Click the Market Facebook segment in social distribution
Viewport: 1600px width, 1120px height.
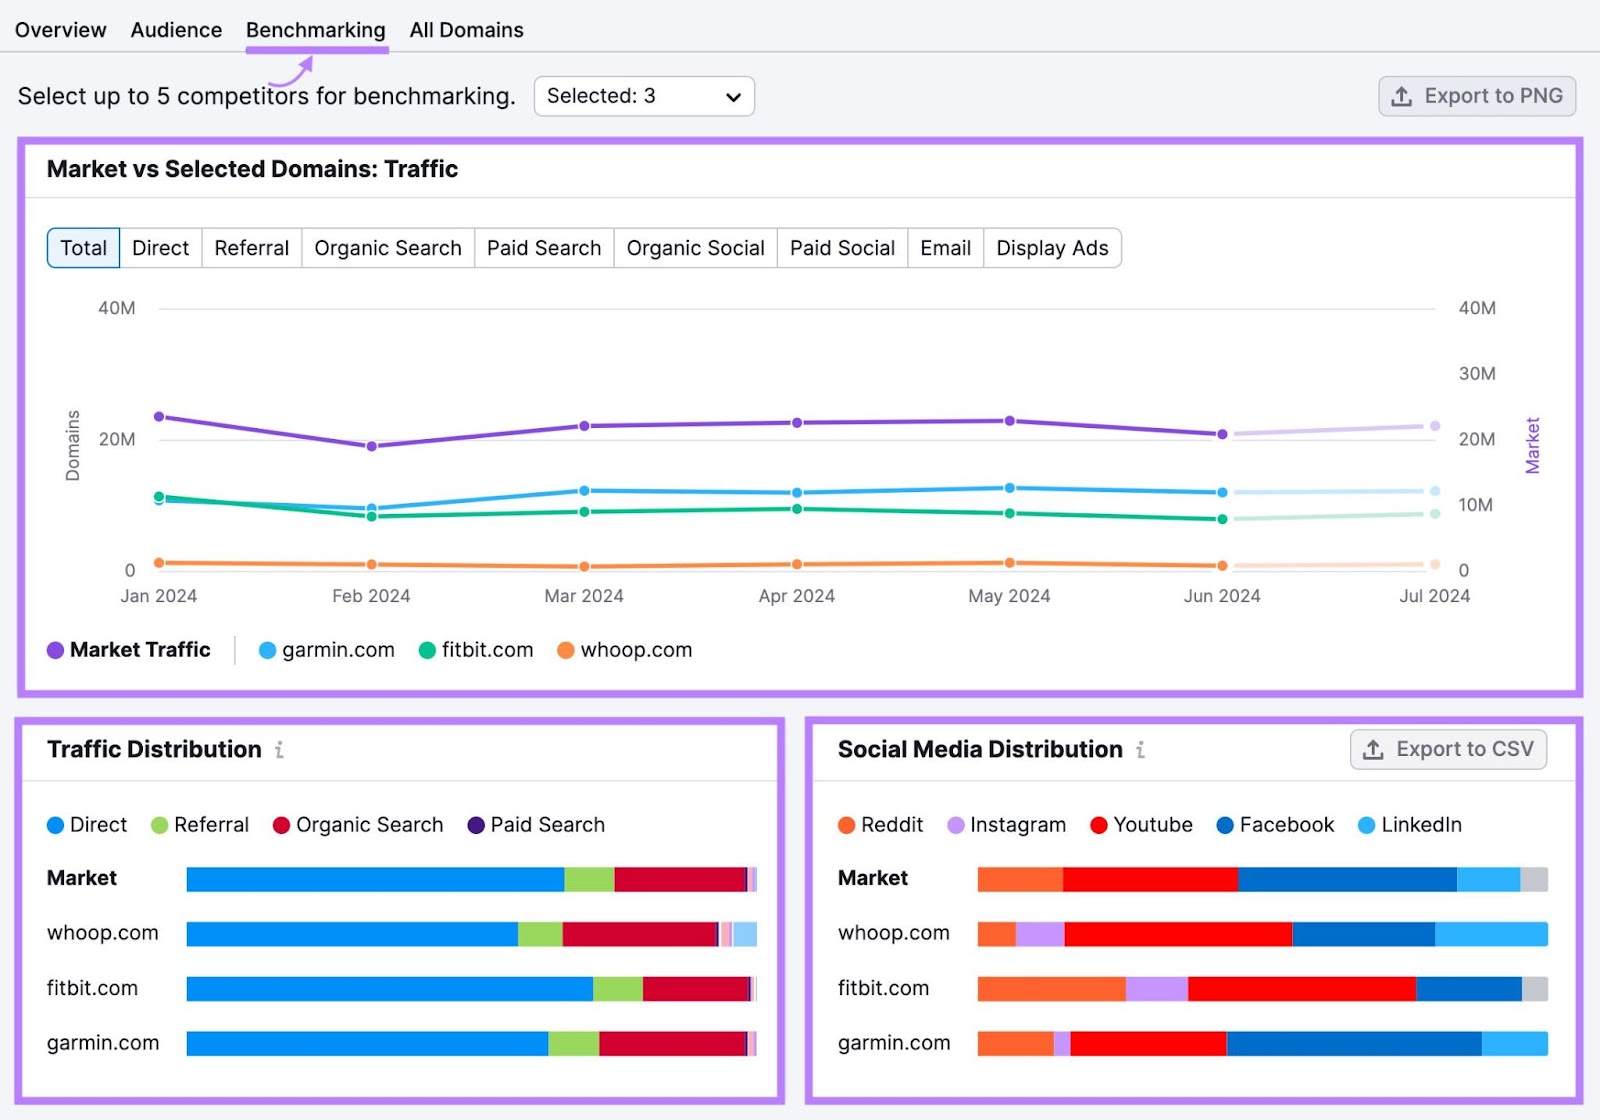click(x=1347, y=879)
